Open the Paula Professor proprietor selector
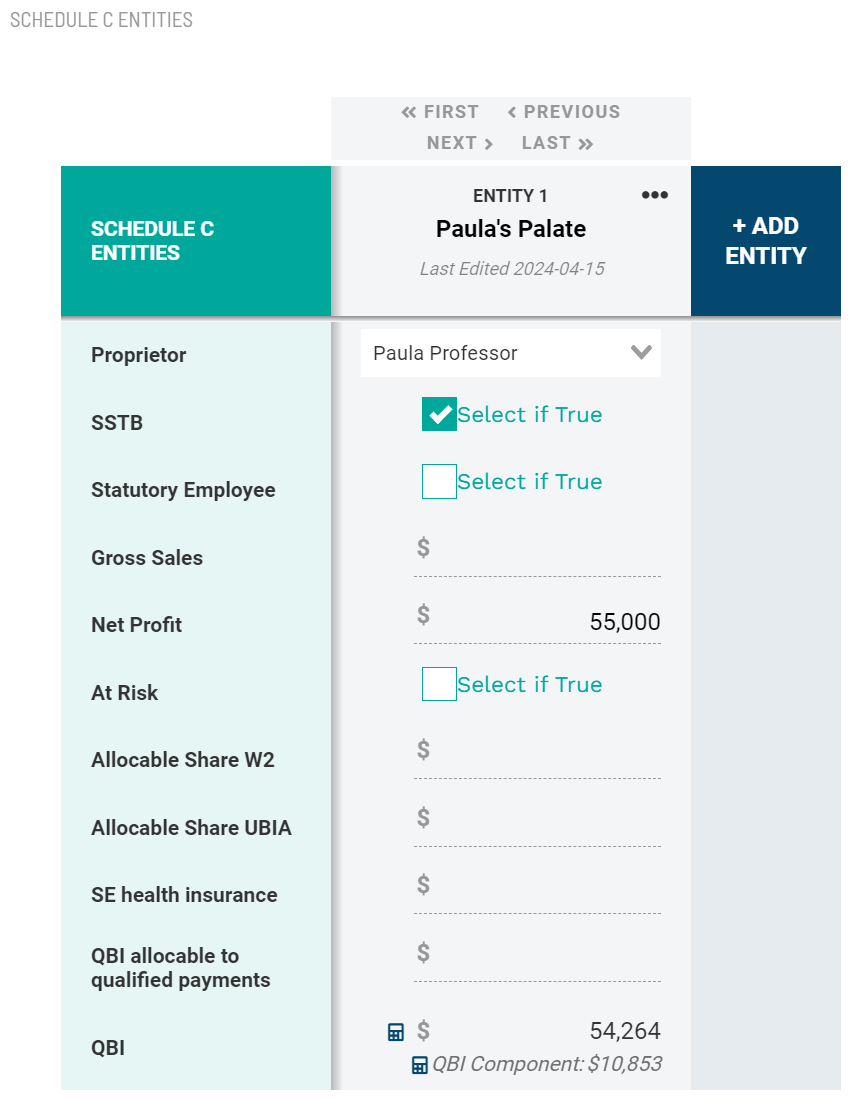This screenshot has width=868, height=1111. click(510, 352)
